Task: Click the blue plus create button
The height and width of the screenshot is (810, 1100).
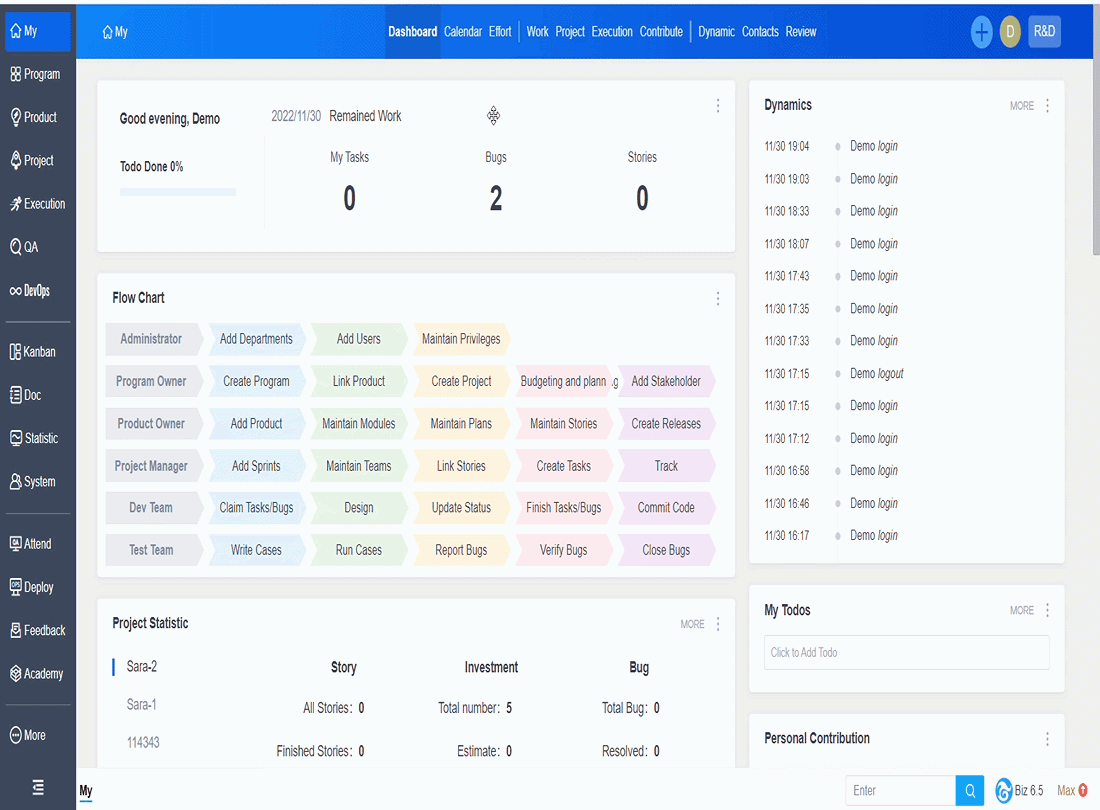Action: click(981, 32)
